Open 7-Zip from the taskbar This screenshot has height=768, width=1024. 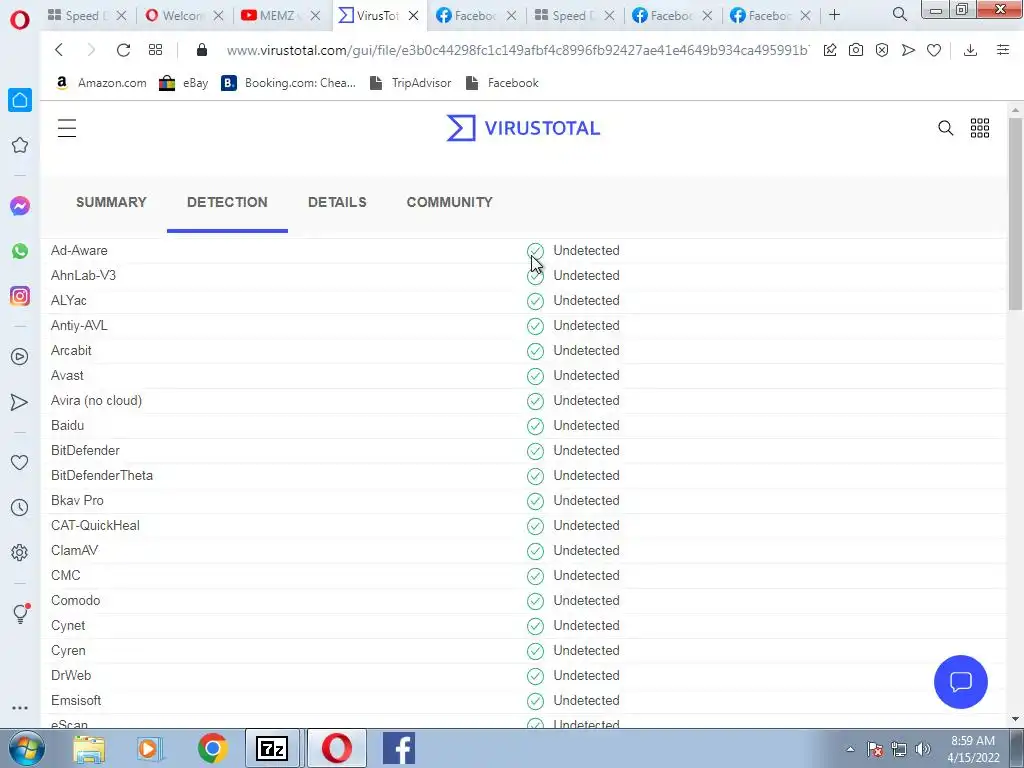[x=272, y=748]
